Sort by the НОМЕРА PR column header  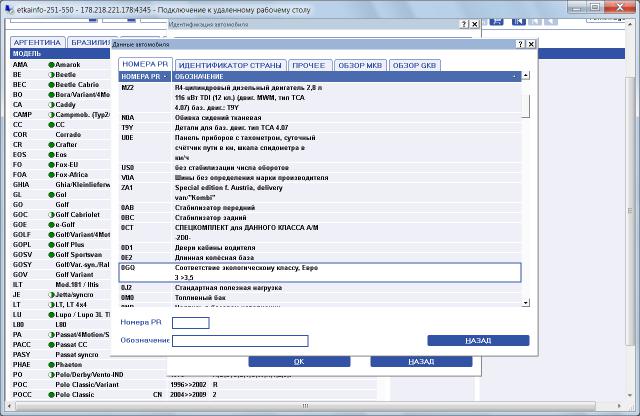pos(145,76)
